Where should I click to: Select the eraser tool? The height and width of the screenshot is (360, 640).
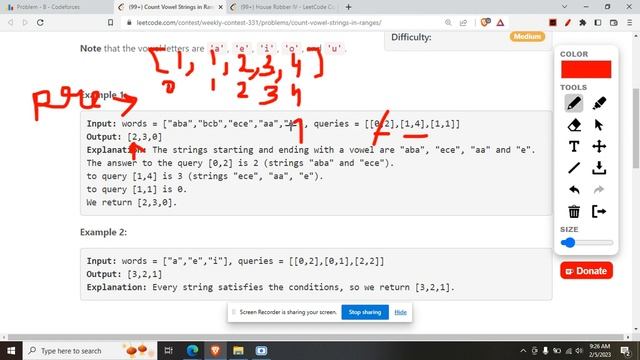[x=574, y=125]
